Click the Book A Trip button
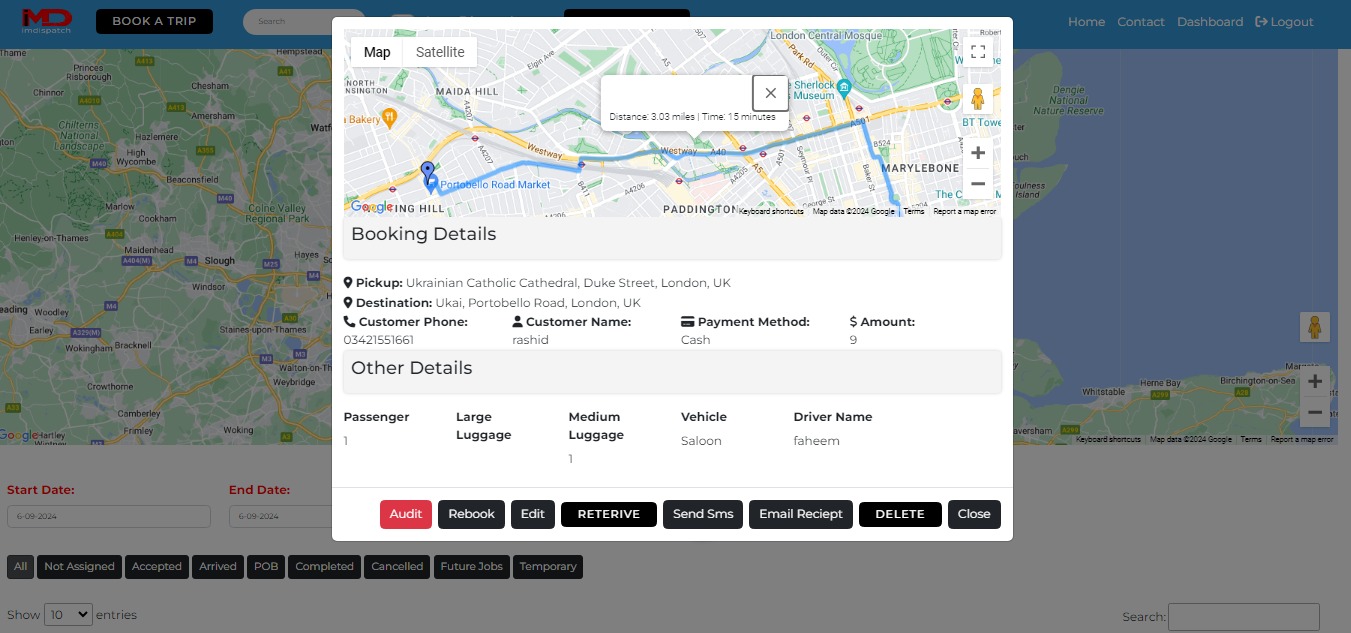 coord(154,21)
